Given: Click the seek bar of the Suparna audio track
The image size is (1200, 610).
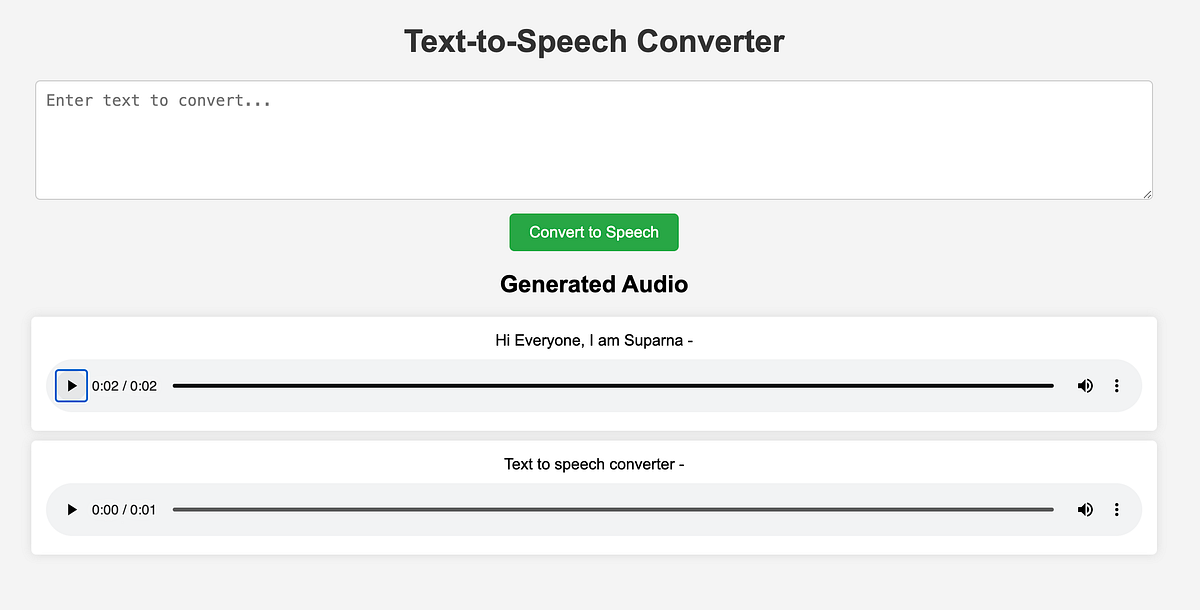Looking at the screenshot, I should click(613, 385).
